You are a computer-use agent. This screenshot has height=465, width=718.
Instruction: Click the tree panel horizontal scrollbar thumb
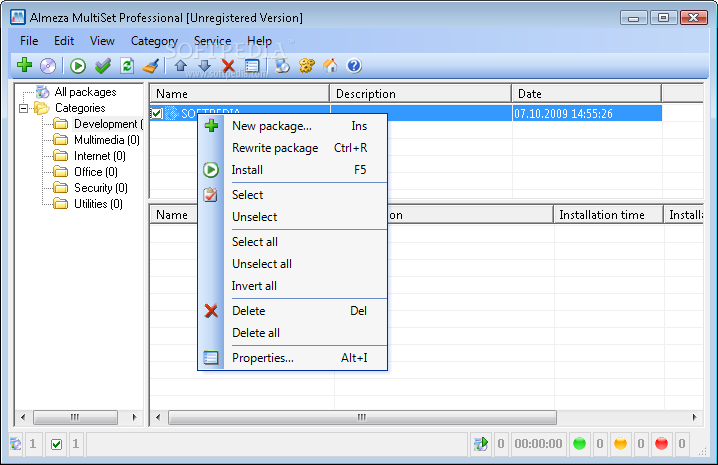click(x=75, y=417)
